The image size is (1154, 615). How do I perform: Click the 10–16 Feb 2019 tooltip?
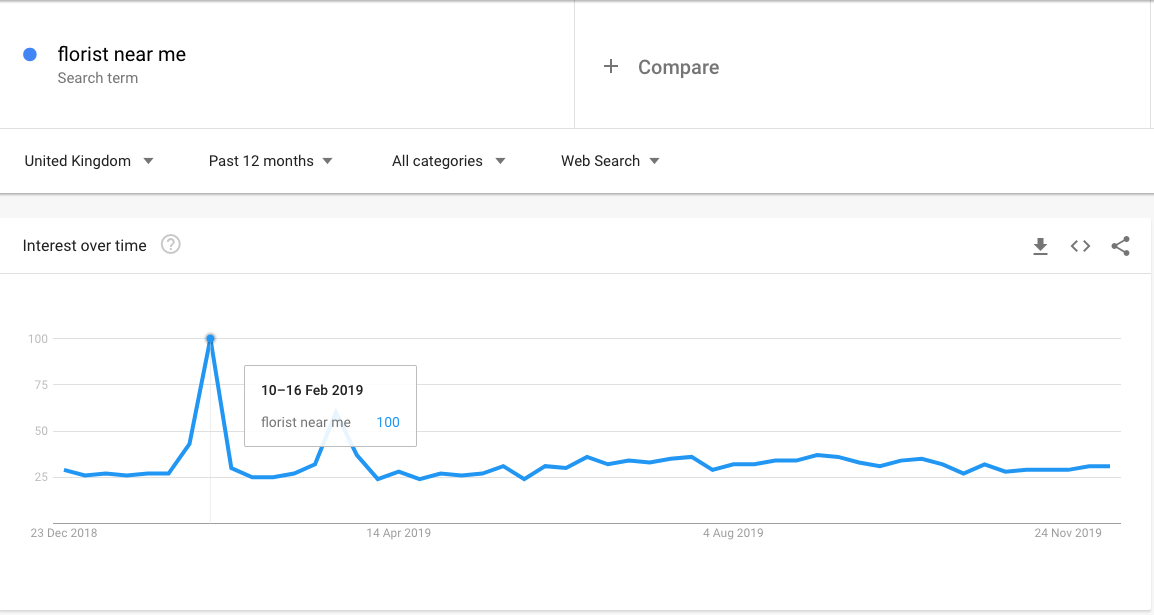click(x=330, y=406)
